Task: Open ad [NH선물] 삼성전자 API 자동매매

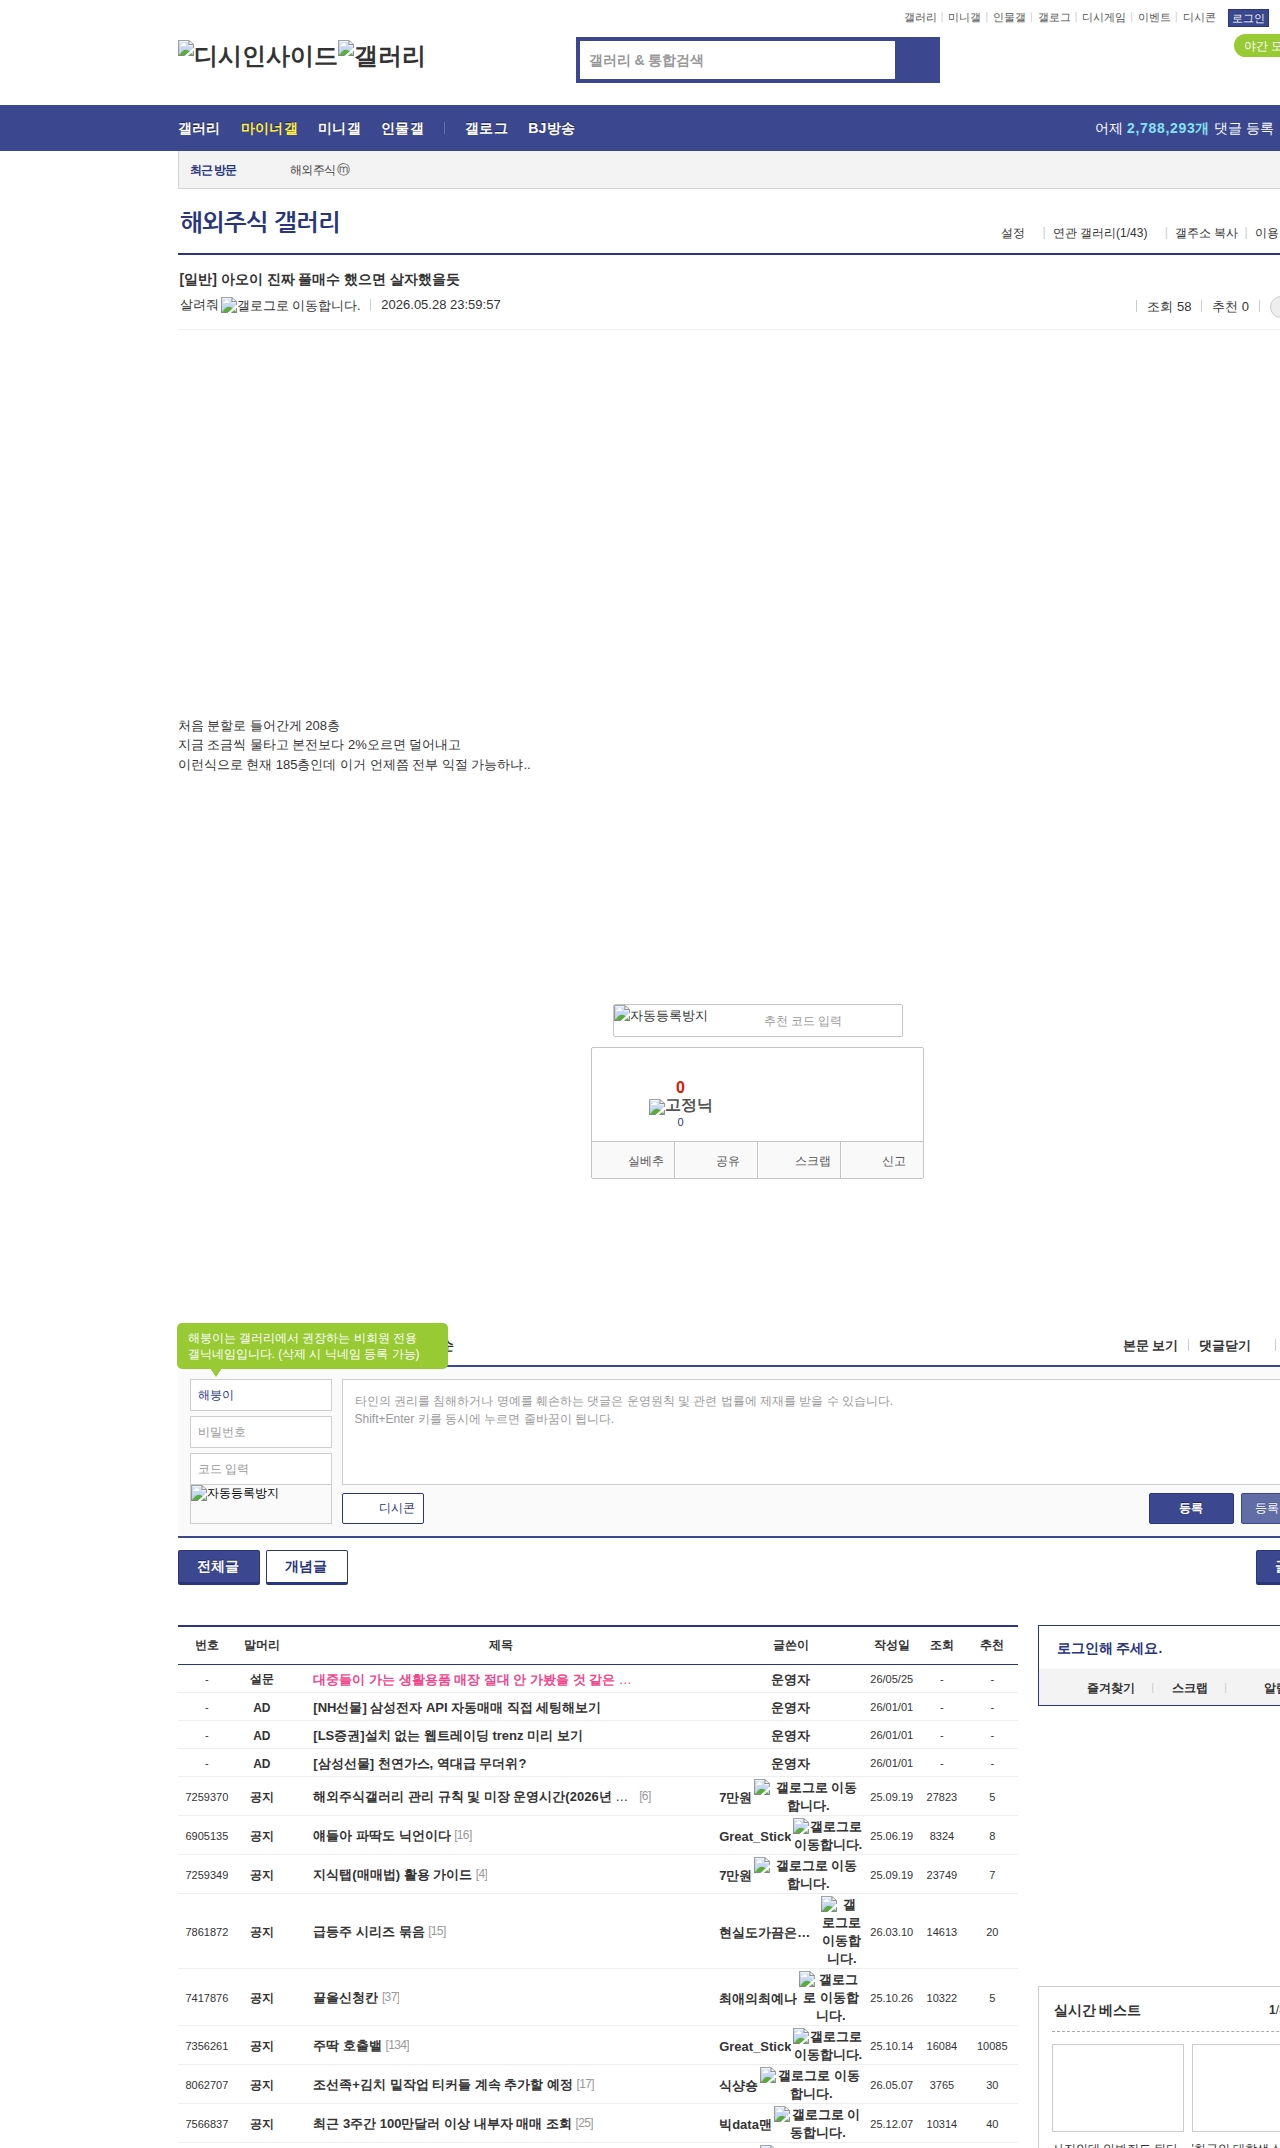Action: 457,1708
